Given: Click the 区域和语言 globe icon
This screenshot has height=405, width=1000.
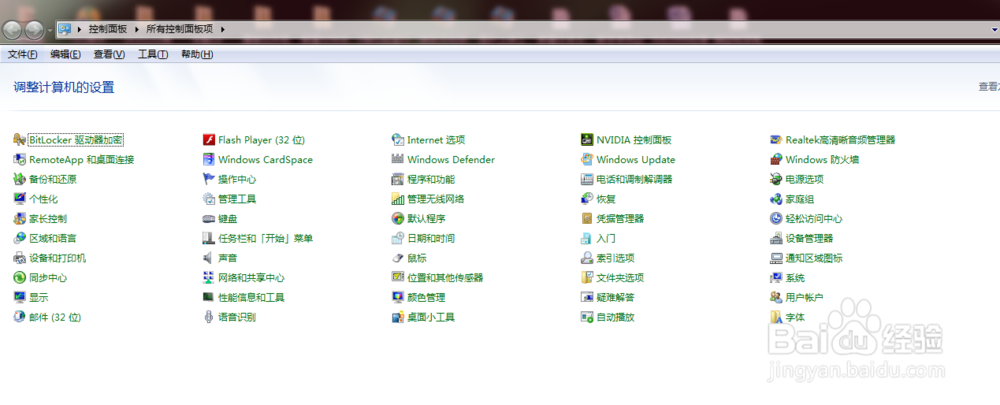Looking at the screenshot, I should [x=19, y=239].
